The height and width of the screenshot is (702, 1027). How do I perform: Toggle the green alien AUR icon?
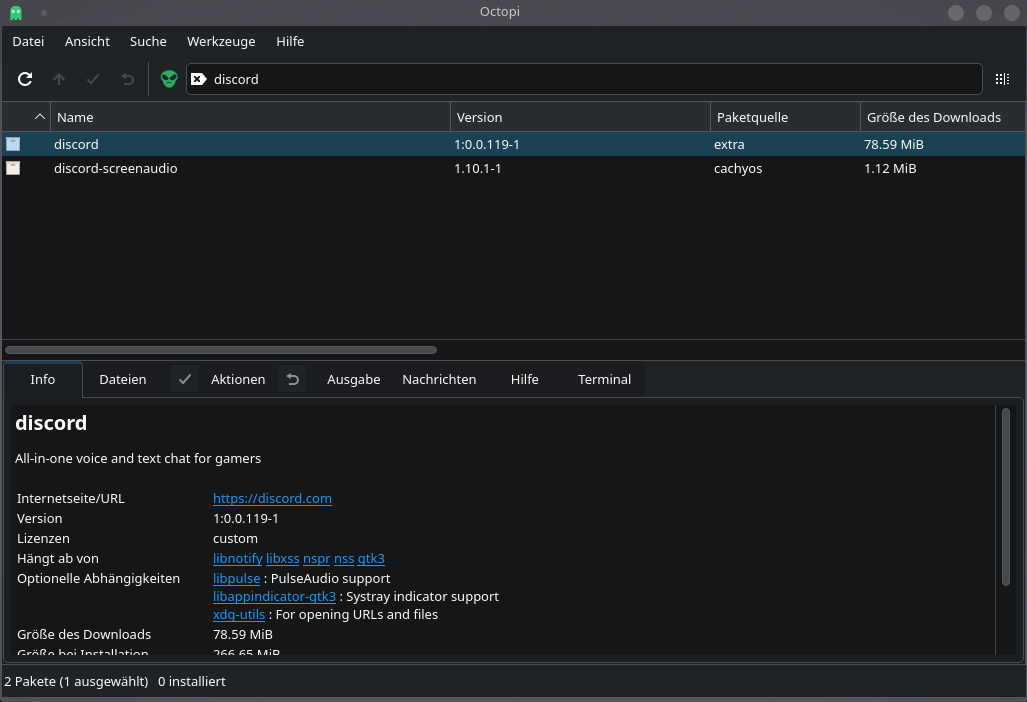point(169,79)
